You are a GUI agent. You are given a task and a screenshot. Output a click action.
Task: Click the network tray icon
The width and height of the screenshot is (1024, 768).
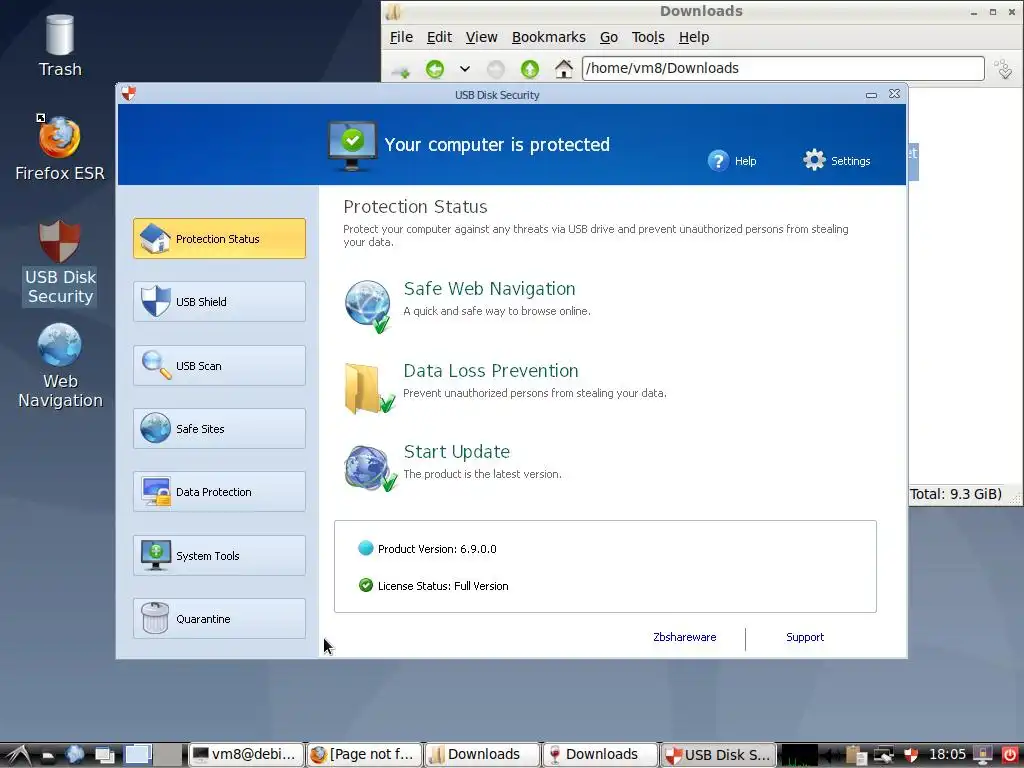(x=884, y=755)
